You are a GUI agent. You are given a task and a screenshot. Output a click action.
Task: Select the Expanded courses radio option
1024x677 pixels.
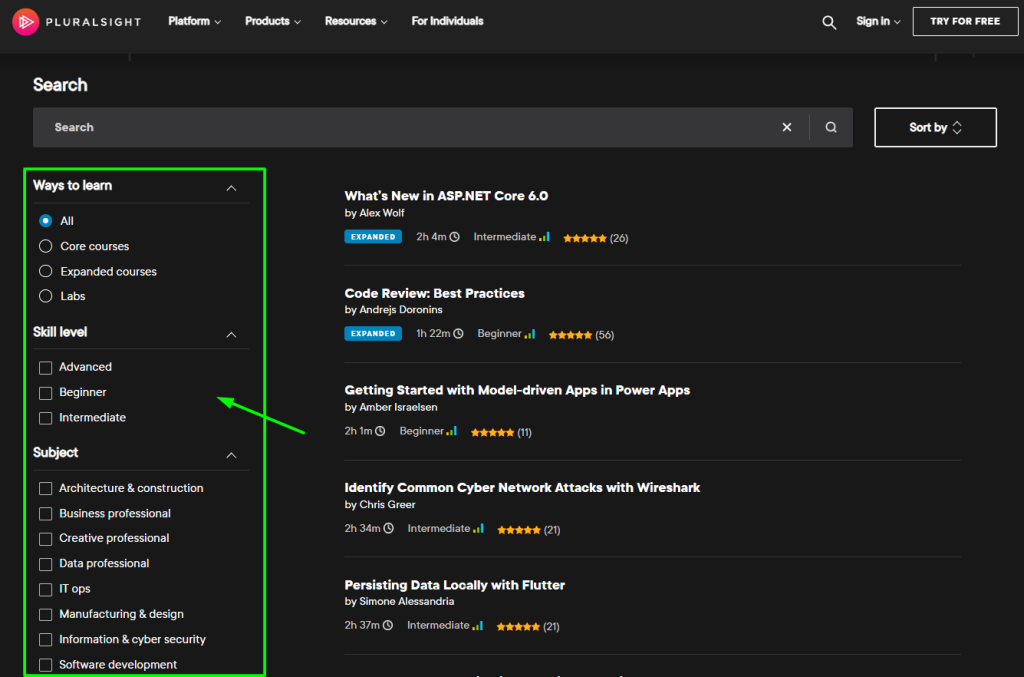(x=45, y=271)
